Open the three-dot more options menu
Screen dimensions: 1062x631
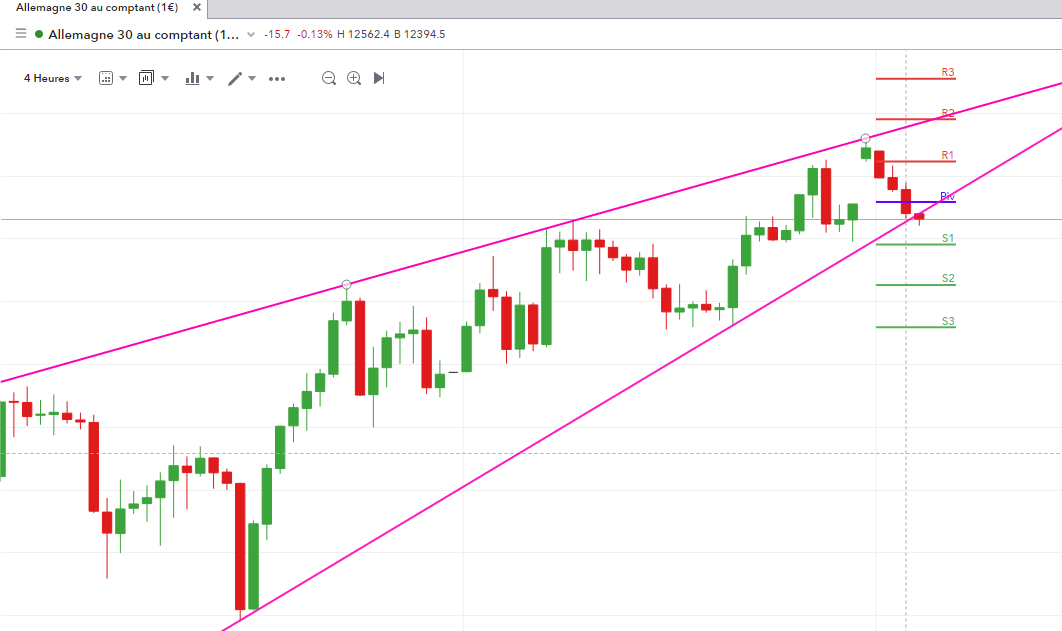tap(277, 78)
